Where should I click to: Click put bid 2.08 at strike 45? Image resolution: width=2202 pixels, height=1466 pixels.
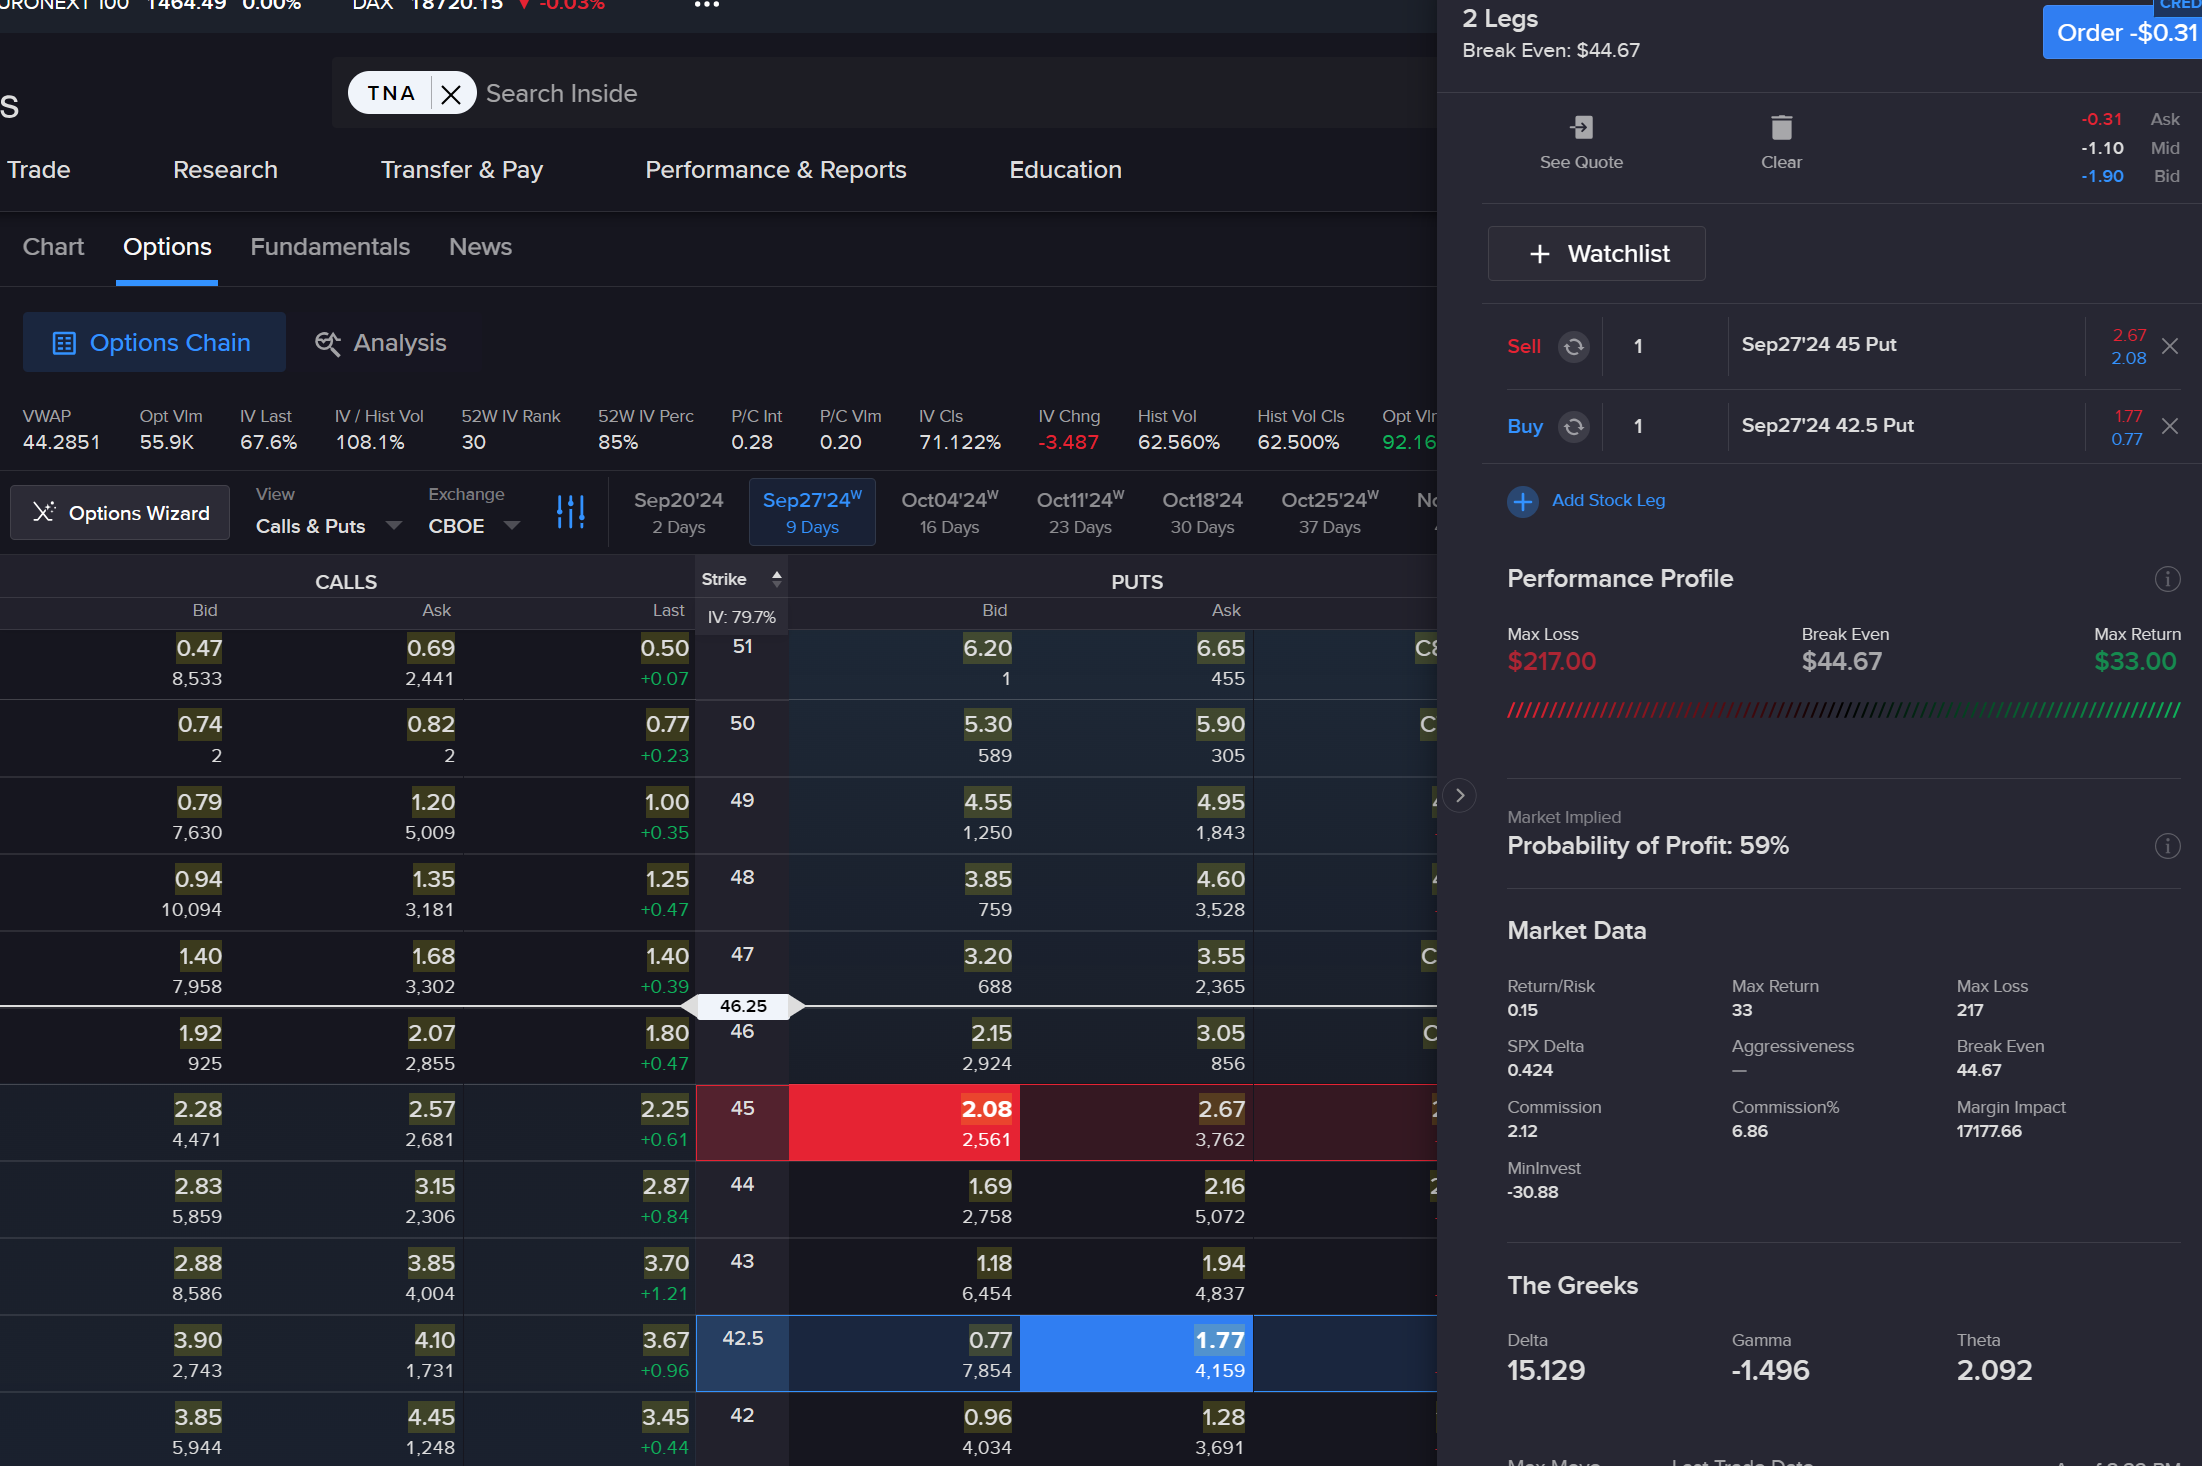[x=904, y=1123]
